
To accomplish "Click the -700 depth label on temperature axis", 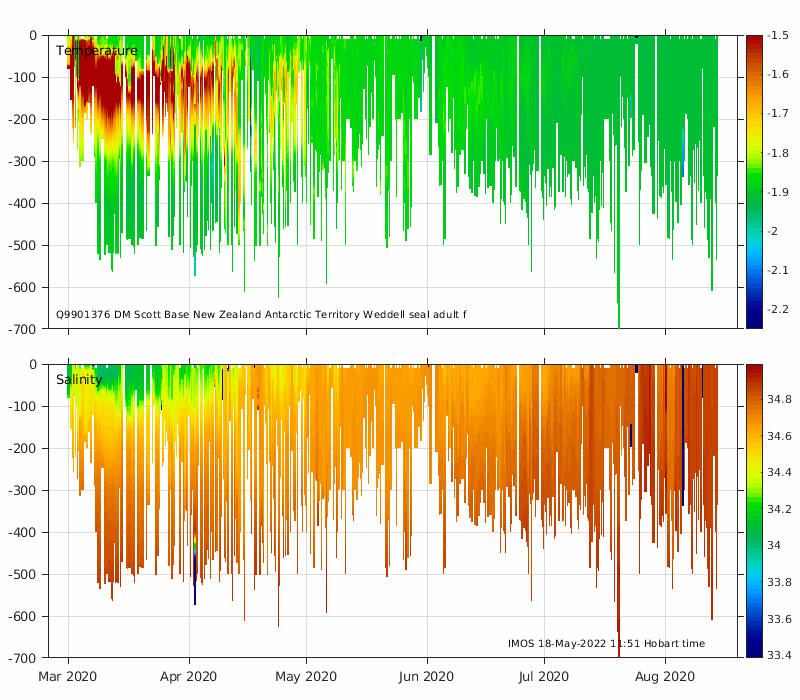I will tap(22, 330).
